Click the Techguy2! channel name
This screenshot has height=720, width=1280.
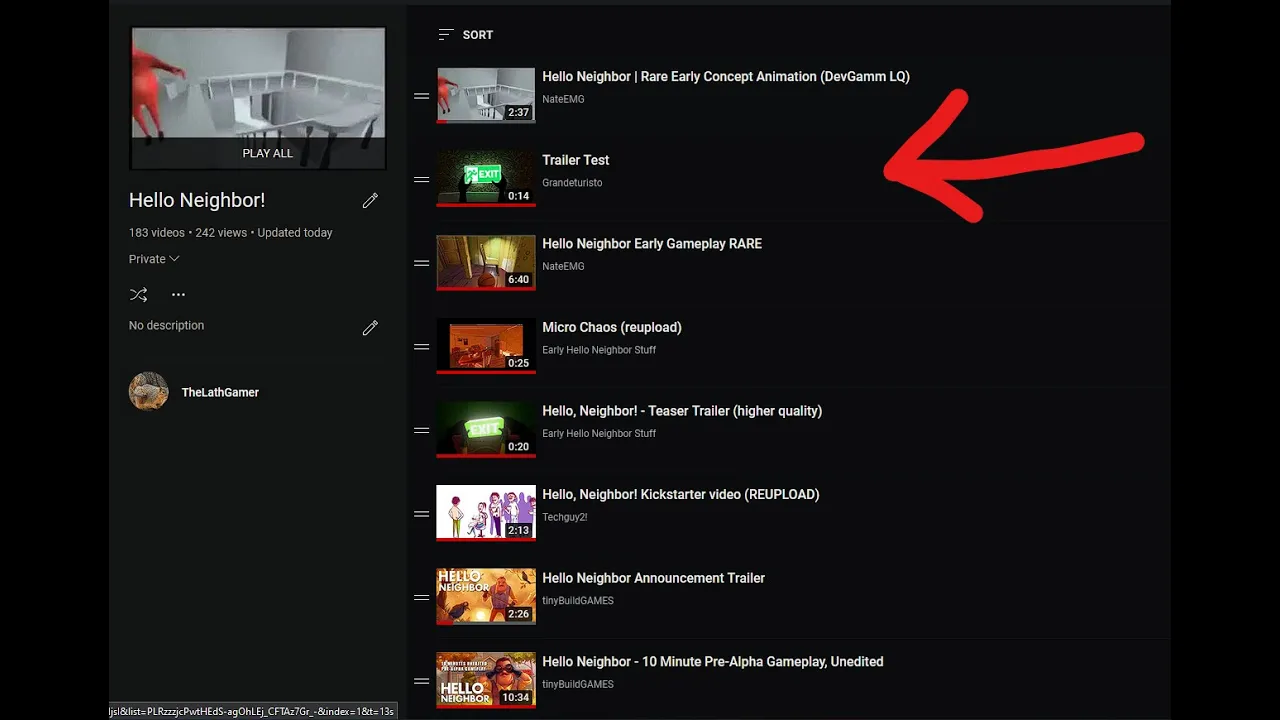[x=565, y=517]
